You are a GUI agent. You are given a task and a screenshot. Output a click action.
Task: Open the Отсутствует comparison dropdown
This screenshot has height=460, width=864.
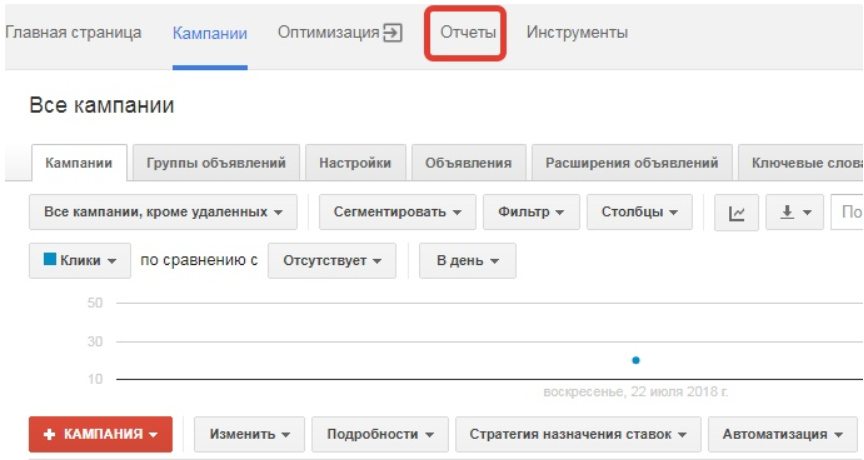[332, 261]
